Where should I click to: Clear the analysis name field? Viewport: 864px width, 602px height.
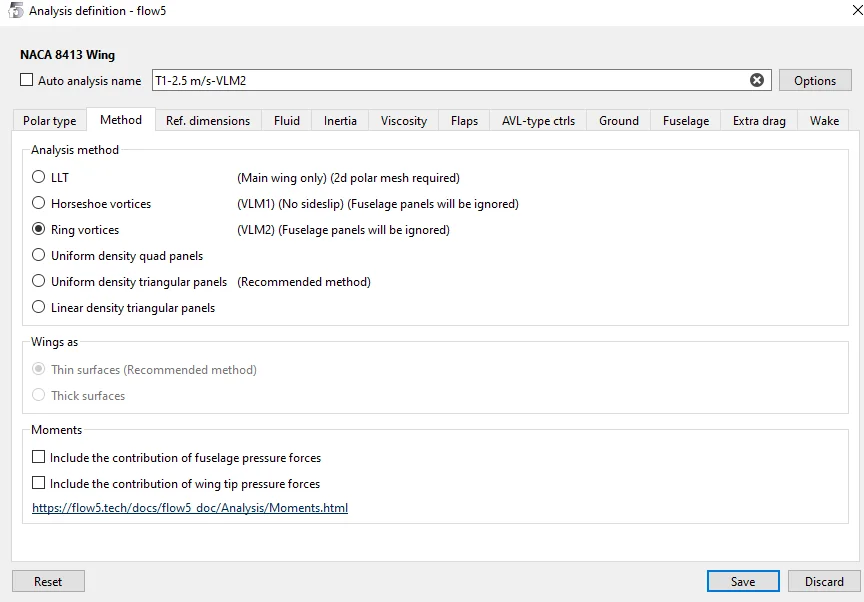757,80
